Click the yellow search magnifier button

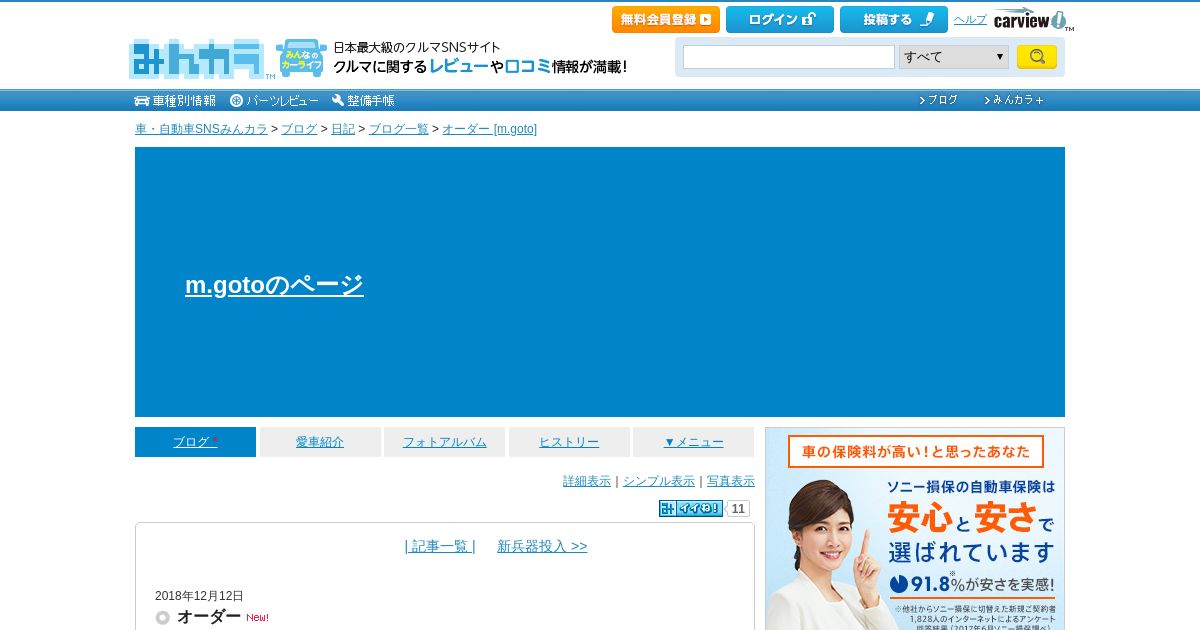click(x=1037, y=57)
